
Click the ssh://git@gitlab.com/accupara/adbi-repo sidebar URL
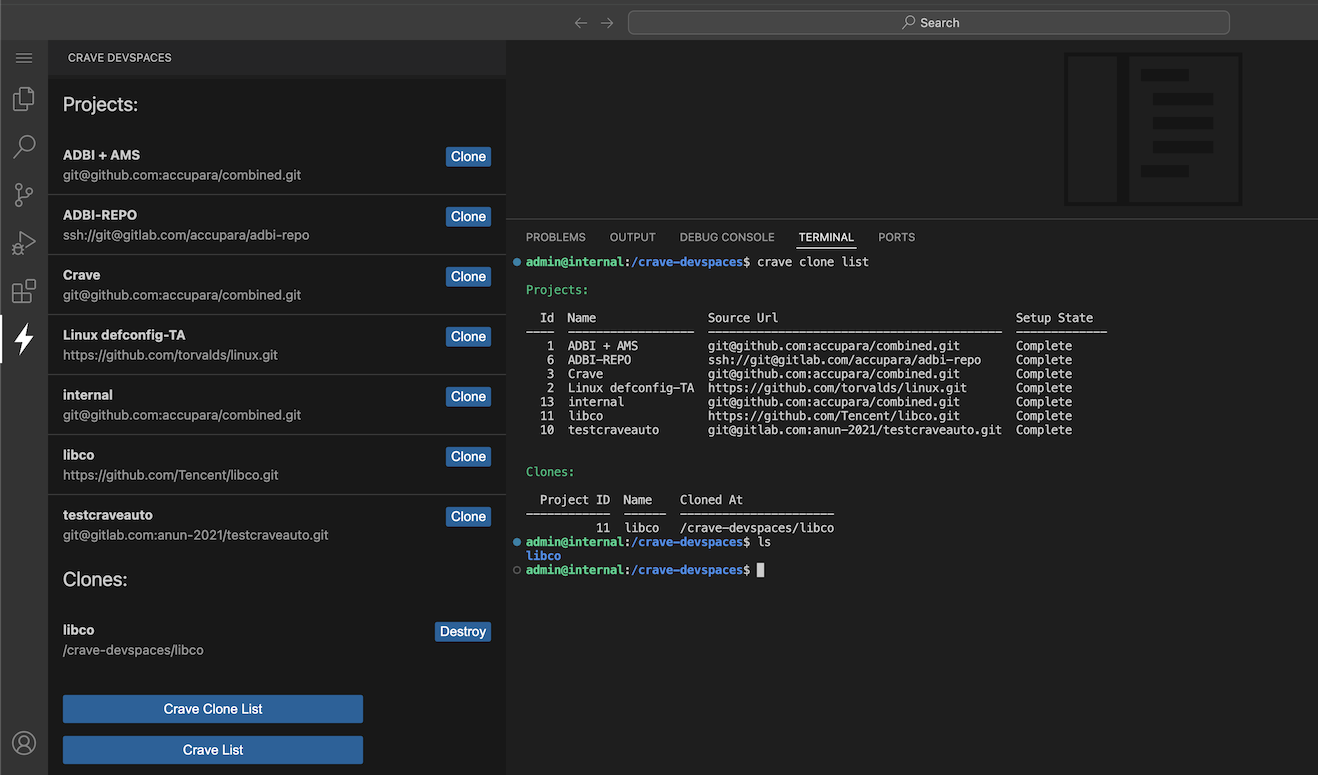click(x=186, y=235)
